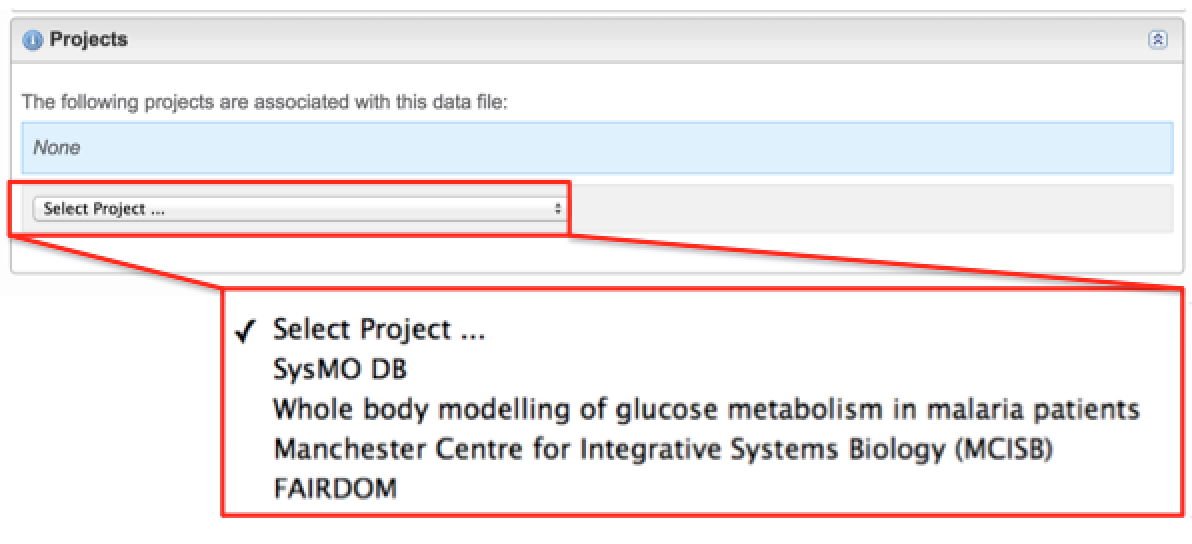1192x544 pixels.
Task: Click the checkmark next to Select Project ...
Action: click(x=244, y=332)
